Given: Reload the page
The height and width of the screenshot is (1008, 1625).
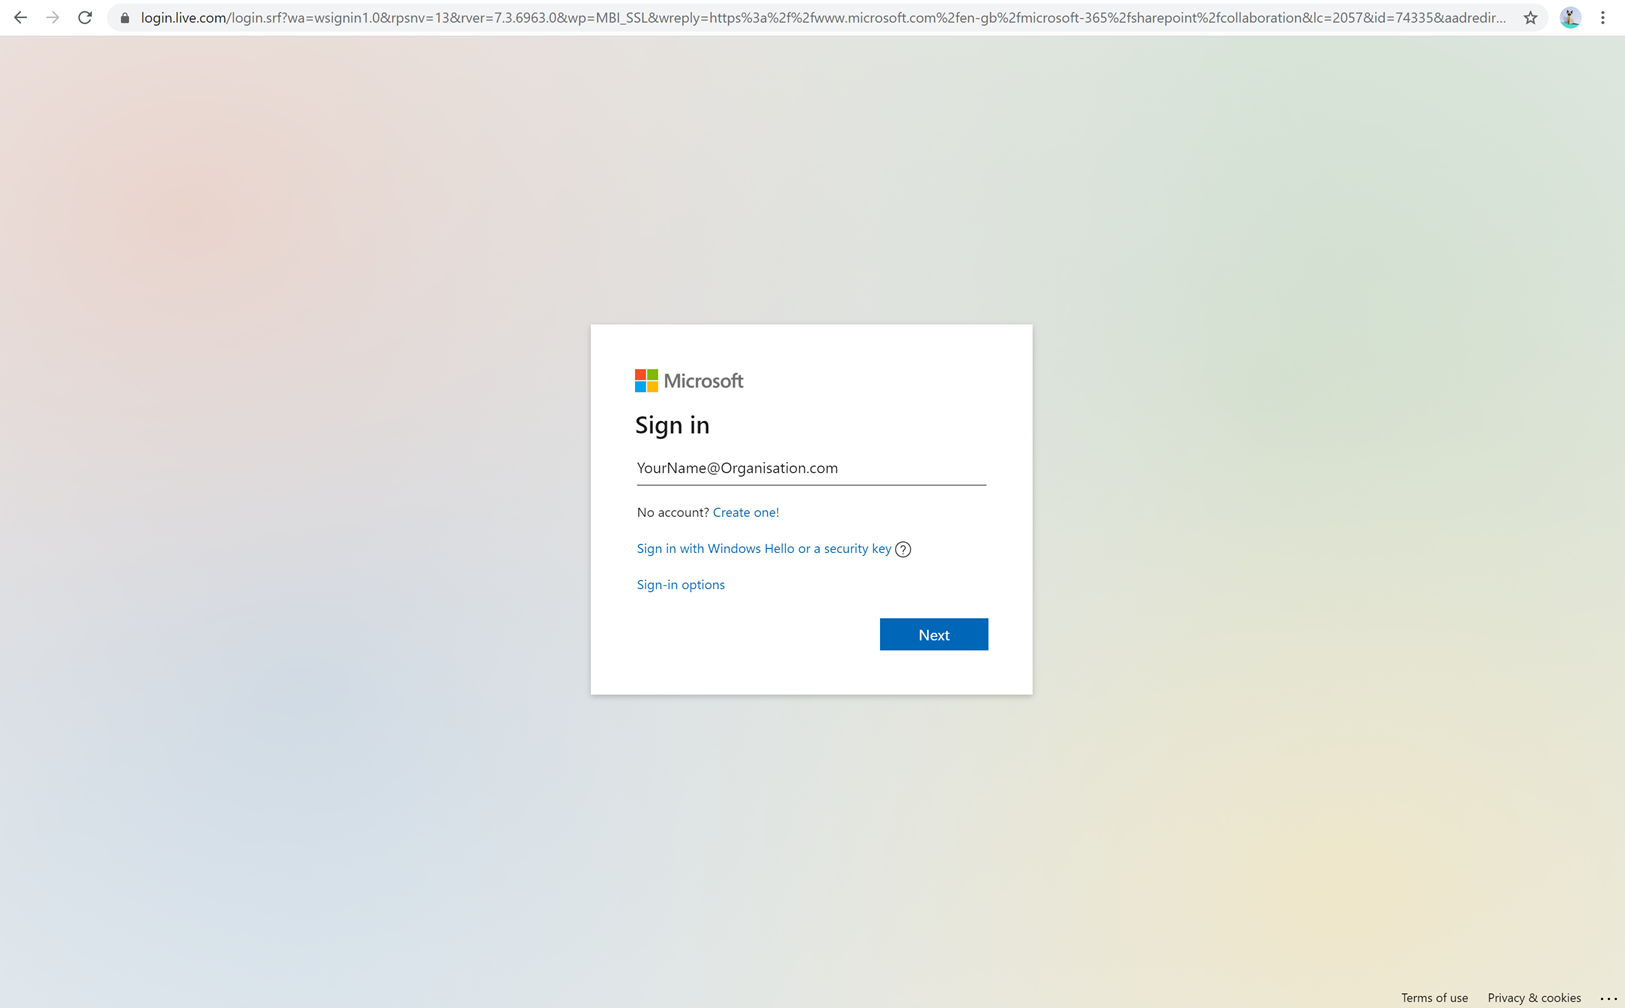Looking at the screenshot, I should click(x=84, y=17).
